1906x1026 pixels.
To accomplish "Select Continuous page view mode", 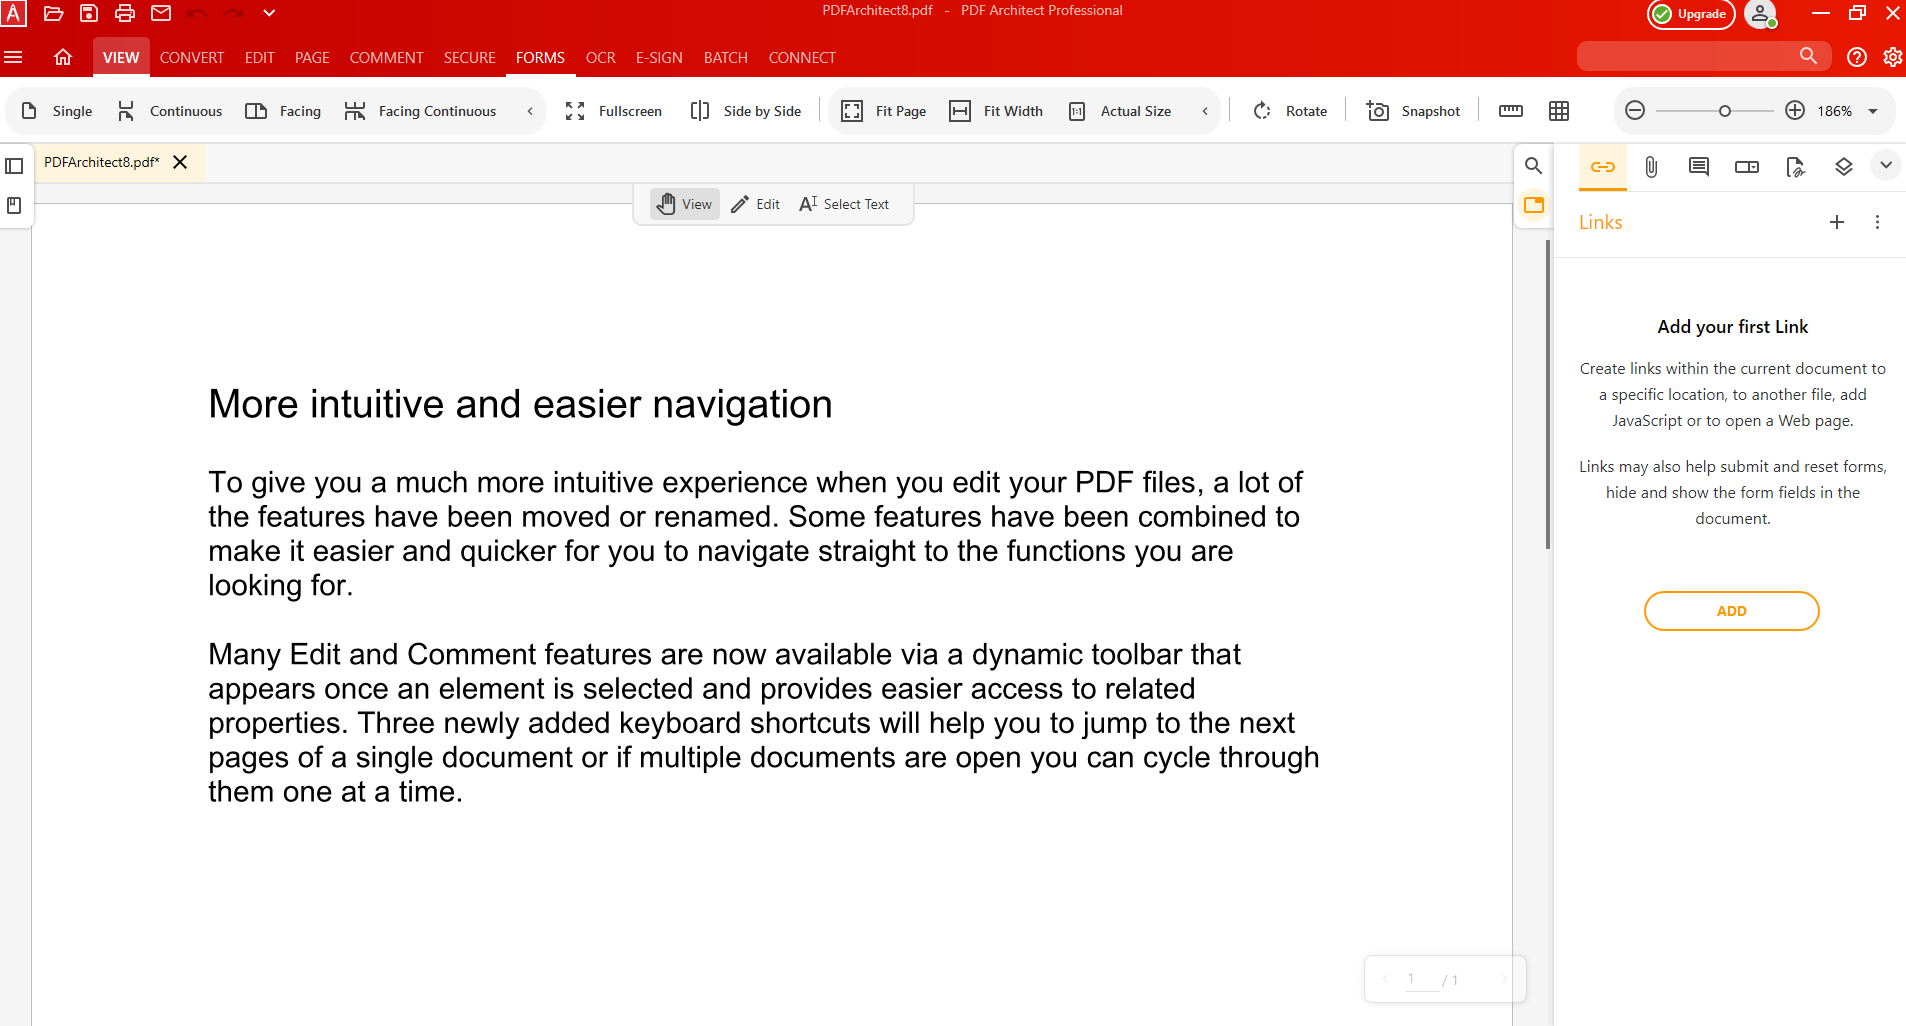I will coord(169,111).
